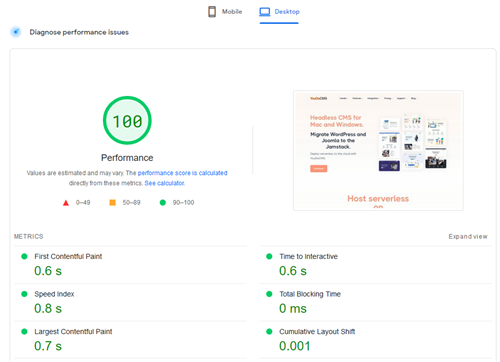Image resolution: width=500 pixels, height=362 pixels.
Task: Click the desktop laptop icon
Action: coord(265,12)
